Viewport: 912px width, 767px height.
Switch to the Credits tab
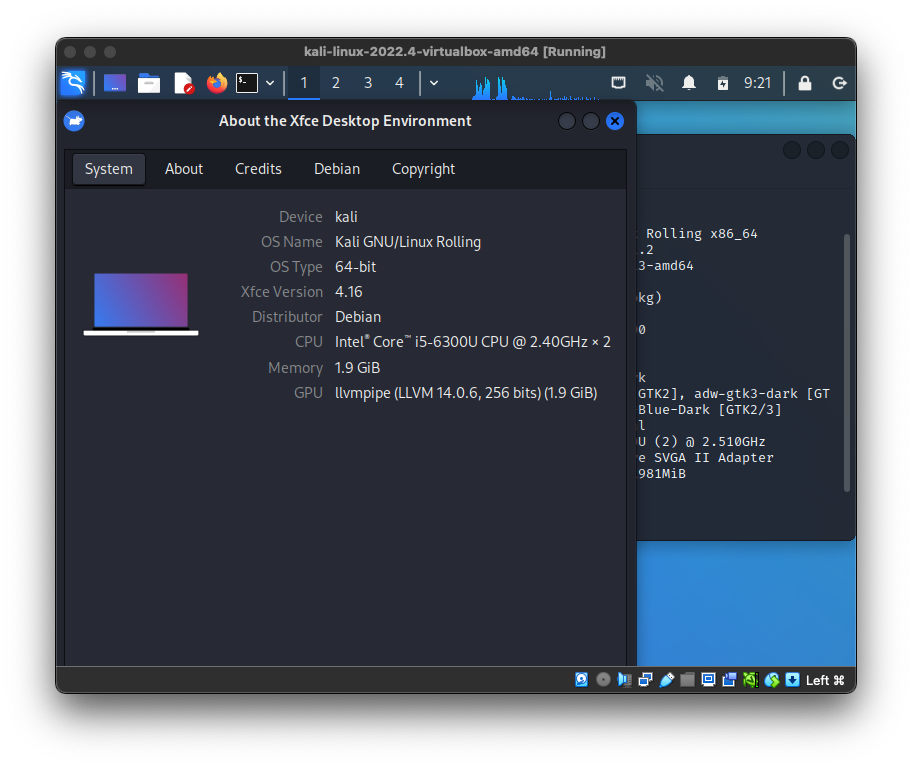258,169
